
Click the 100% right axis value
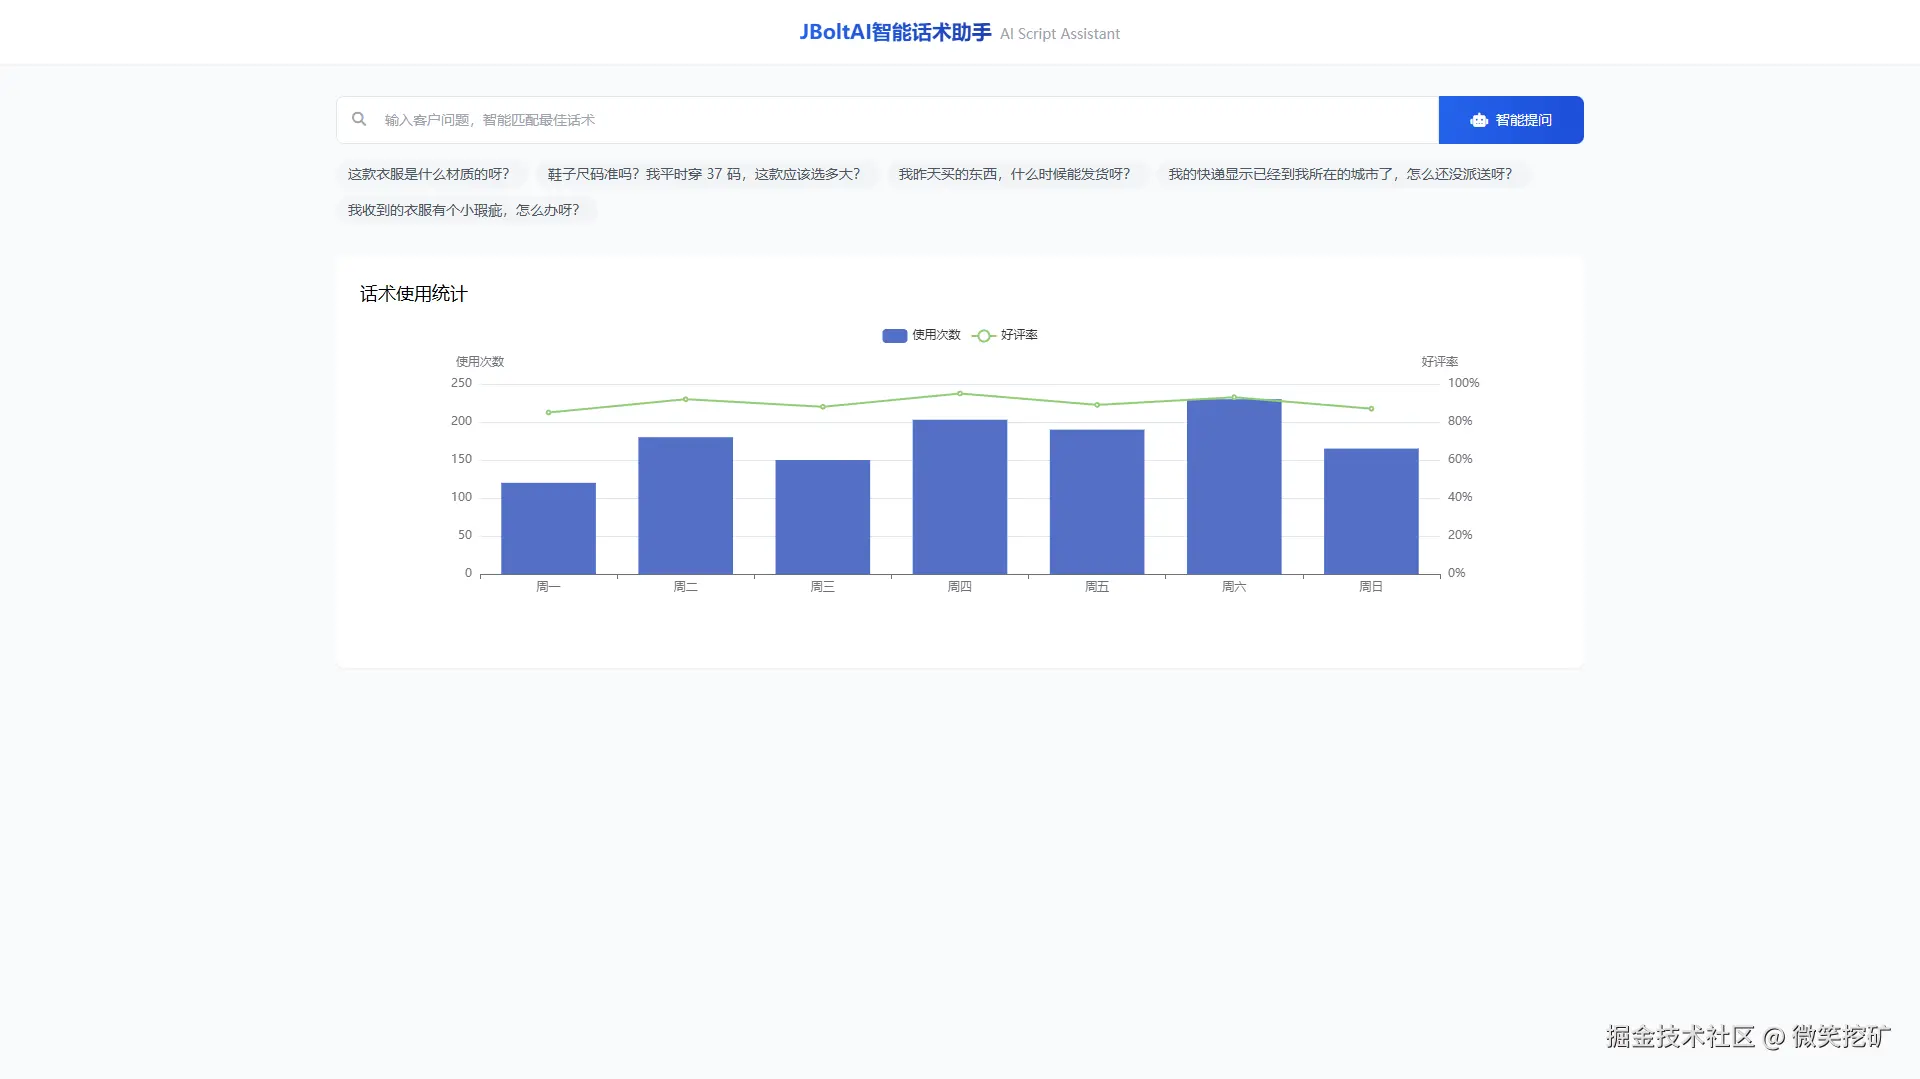(1463, 383)
